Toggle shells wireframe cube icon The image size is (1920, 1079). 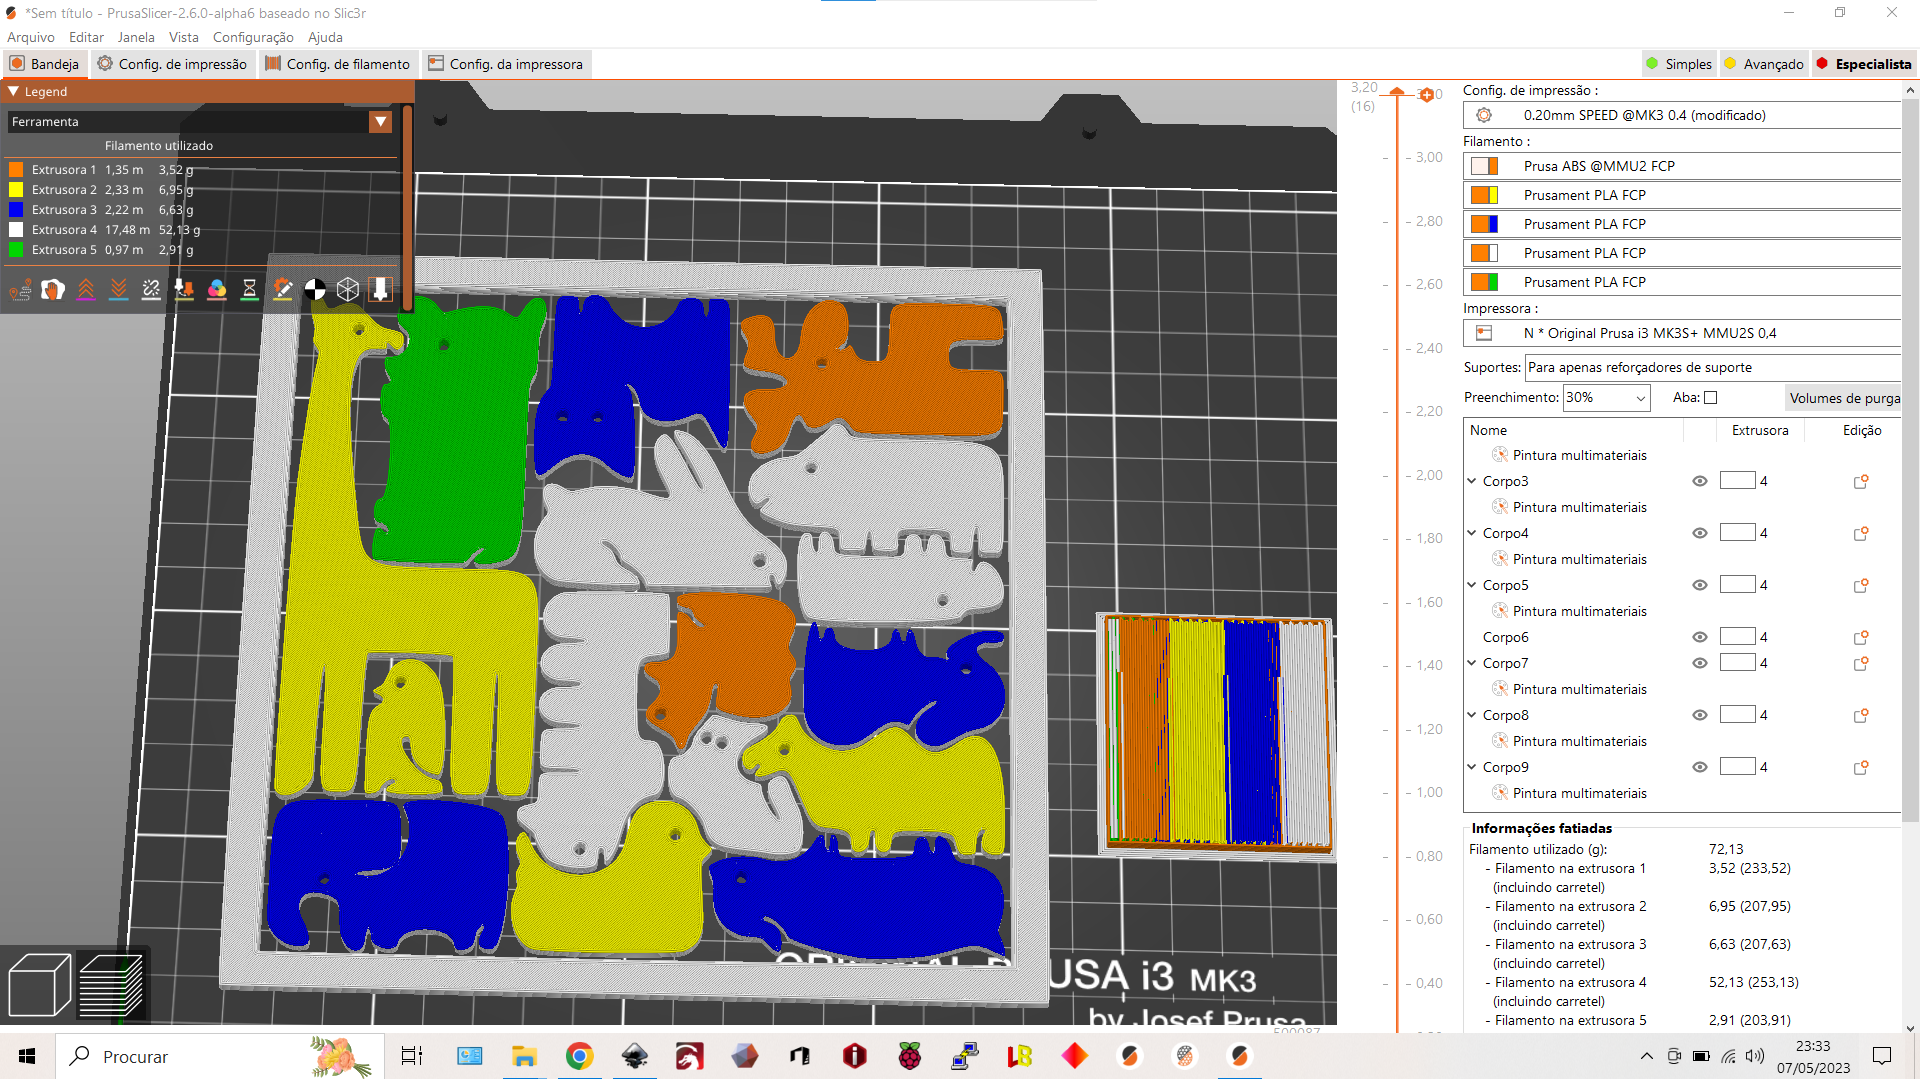coord(348,290)
